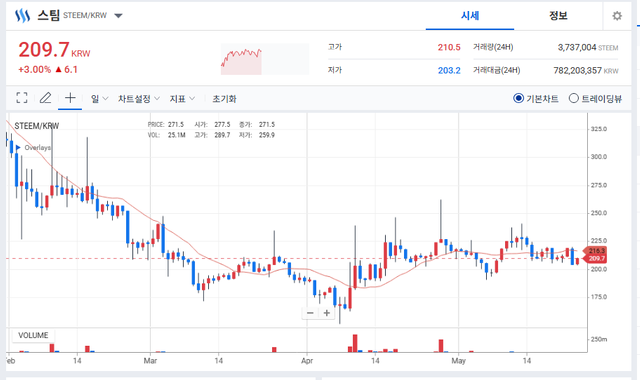The image size is (640, 380).
Task: Open the 지표 indicators dropdown
Action: 182,98
